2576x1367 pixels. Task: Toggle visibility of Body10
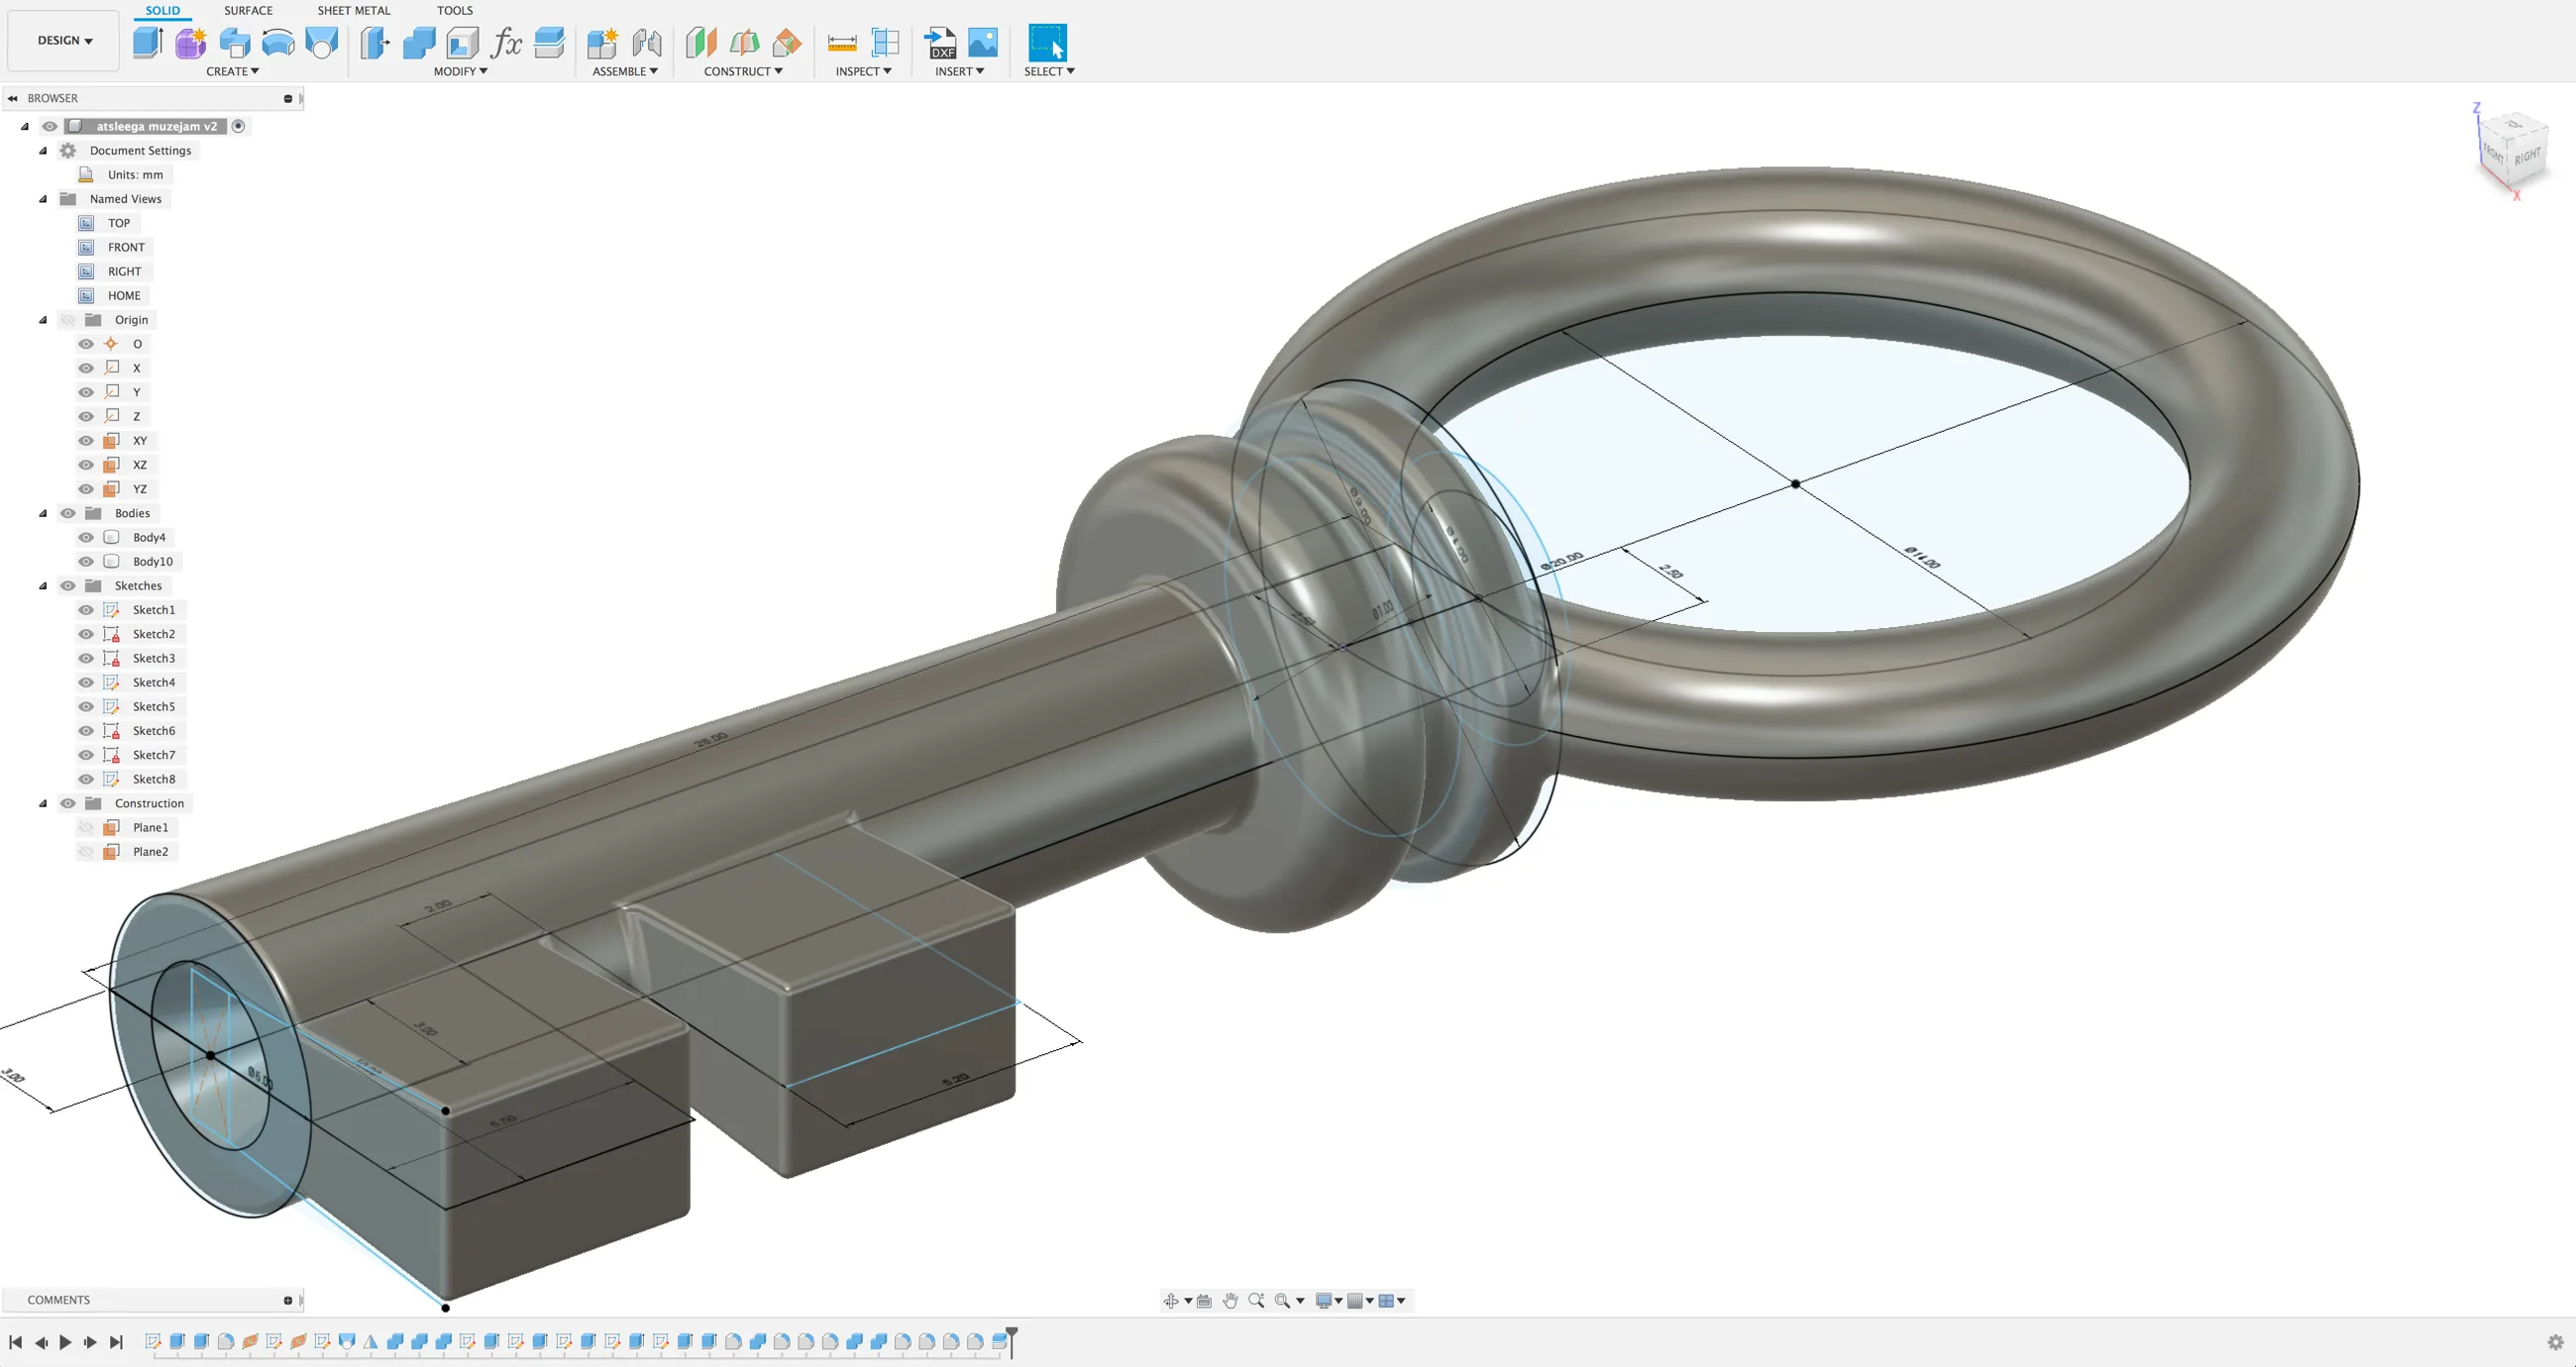coord(86,561)
